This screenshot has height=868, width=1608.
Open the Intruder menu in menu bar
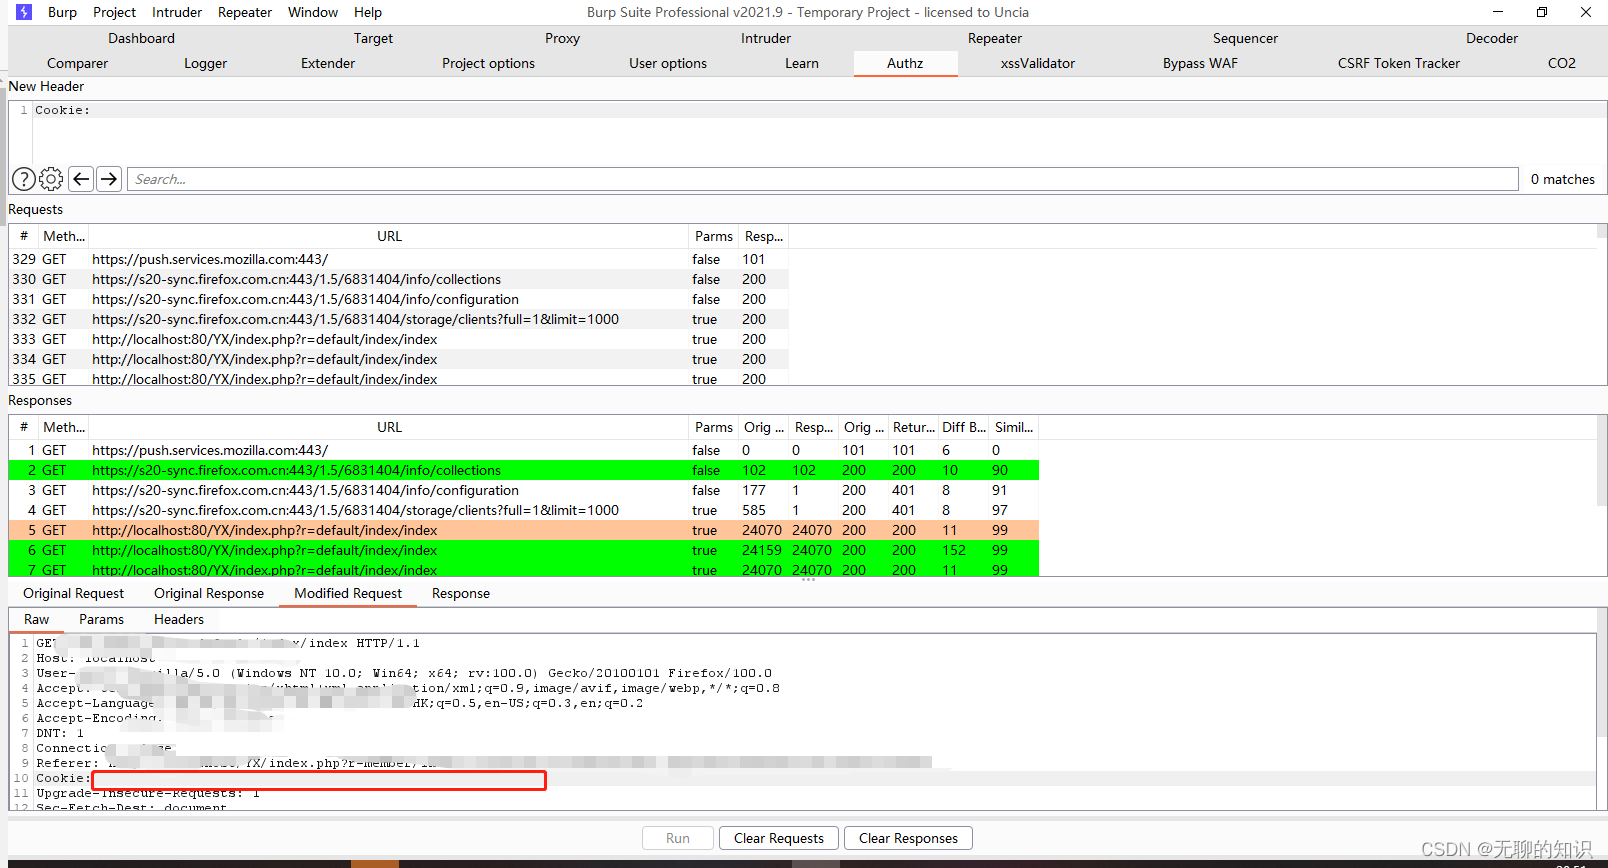[177, 12]
